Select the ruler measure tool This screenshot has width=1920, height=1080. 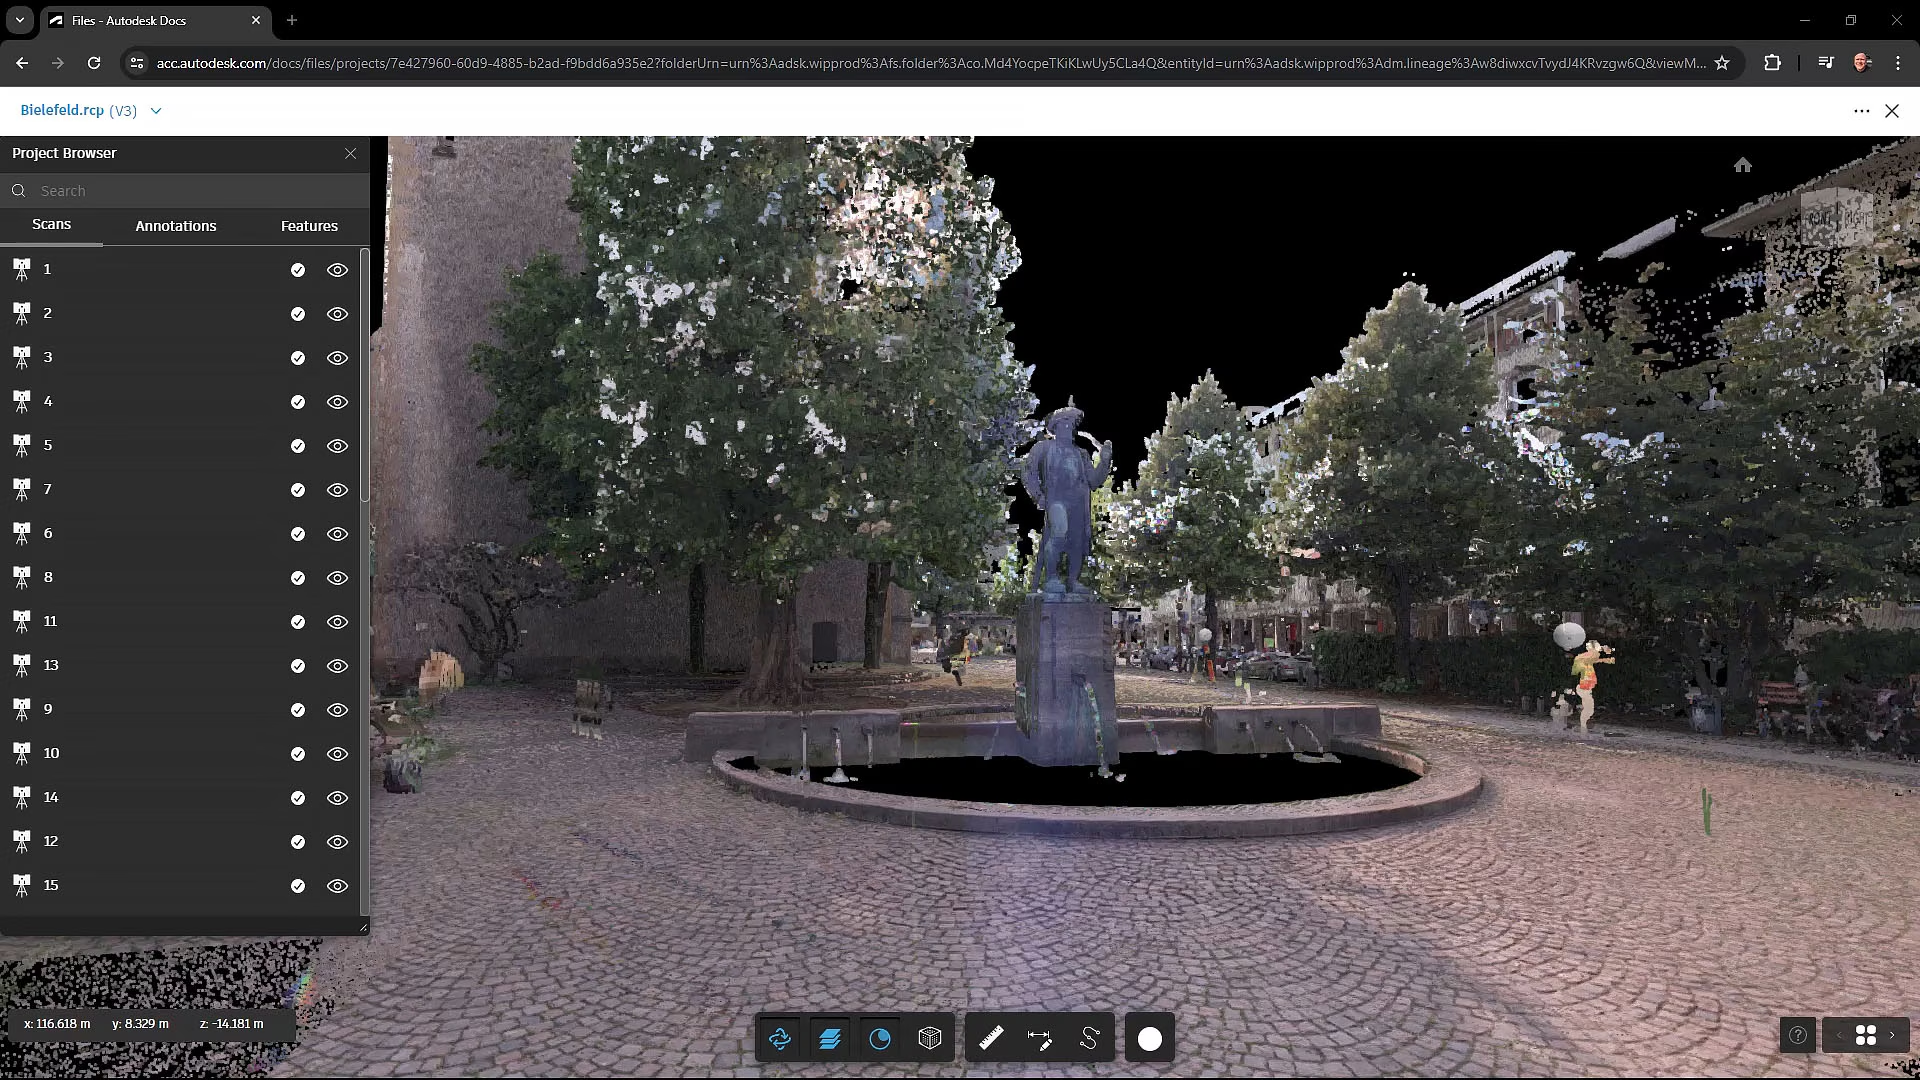[991, 1039]
